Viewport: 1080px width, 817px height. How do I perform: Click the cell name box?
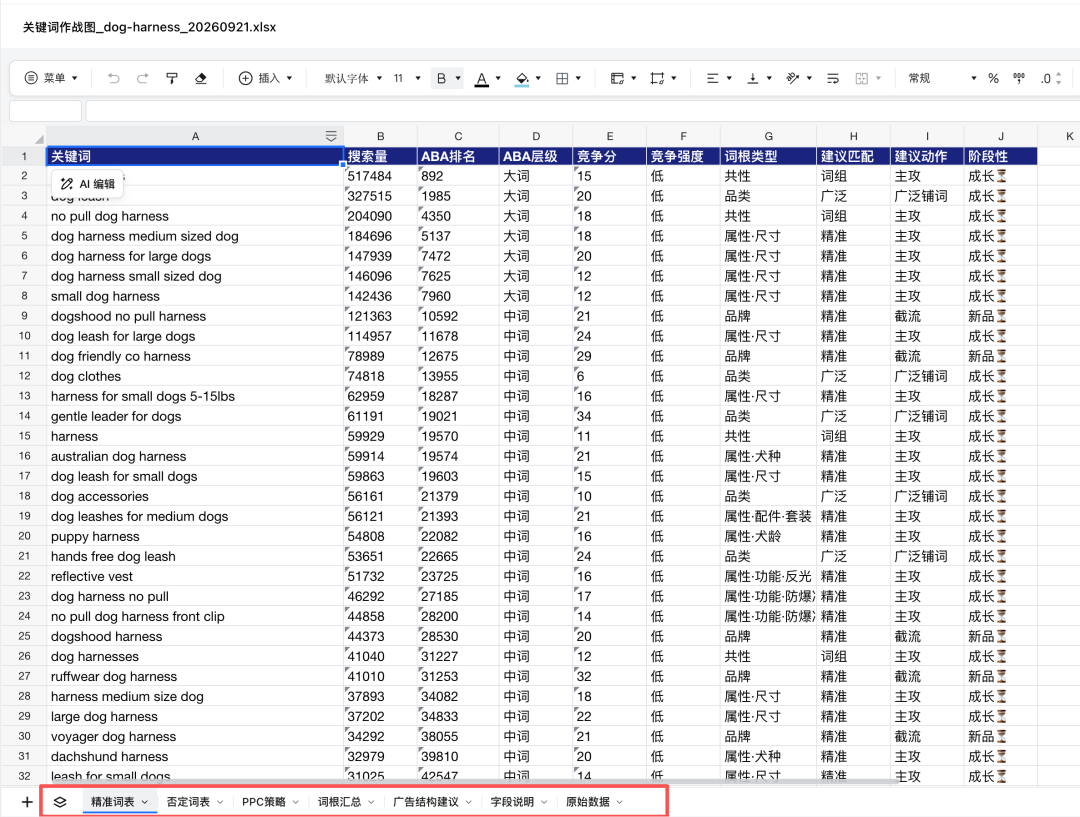[x=45, y=110]
